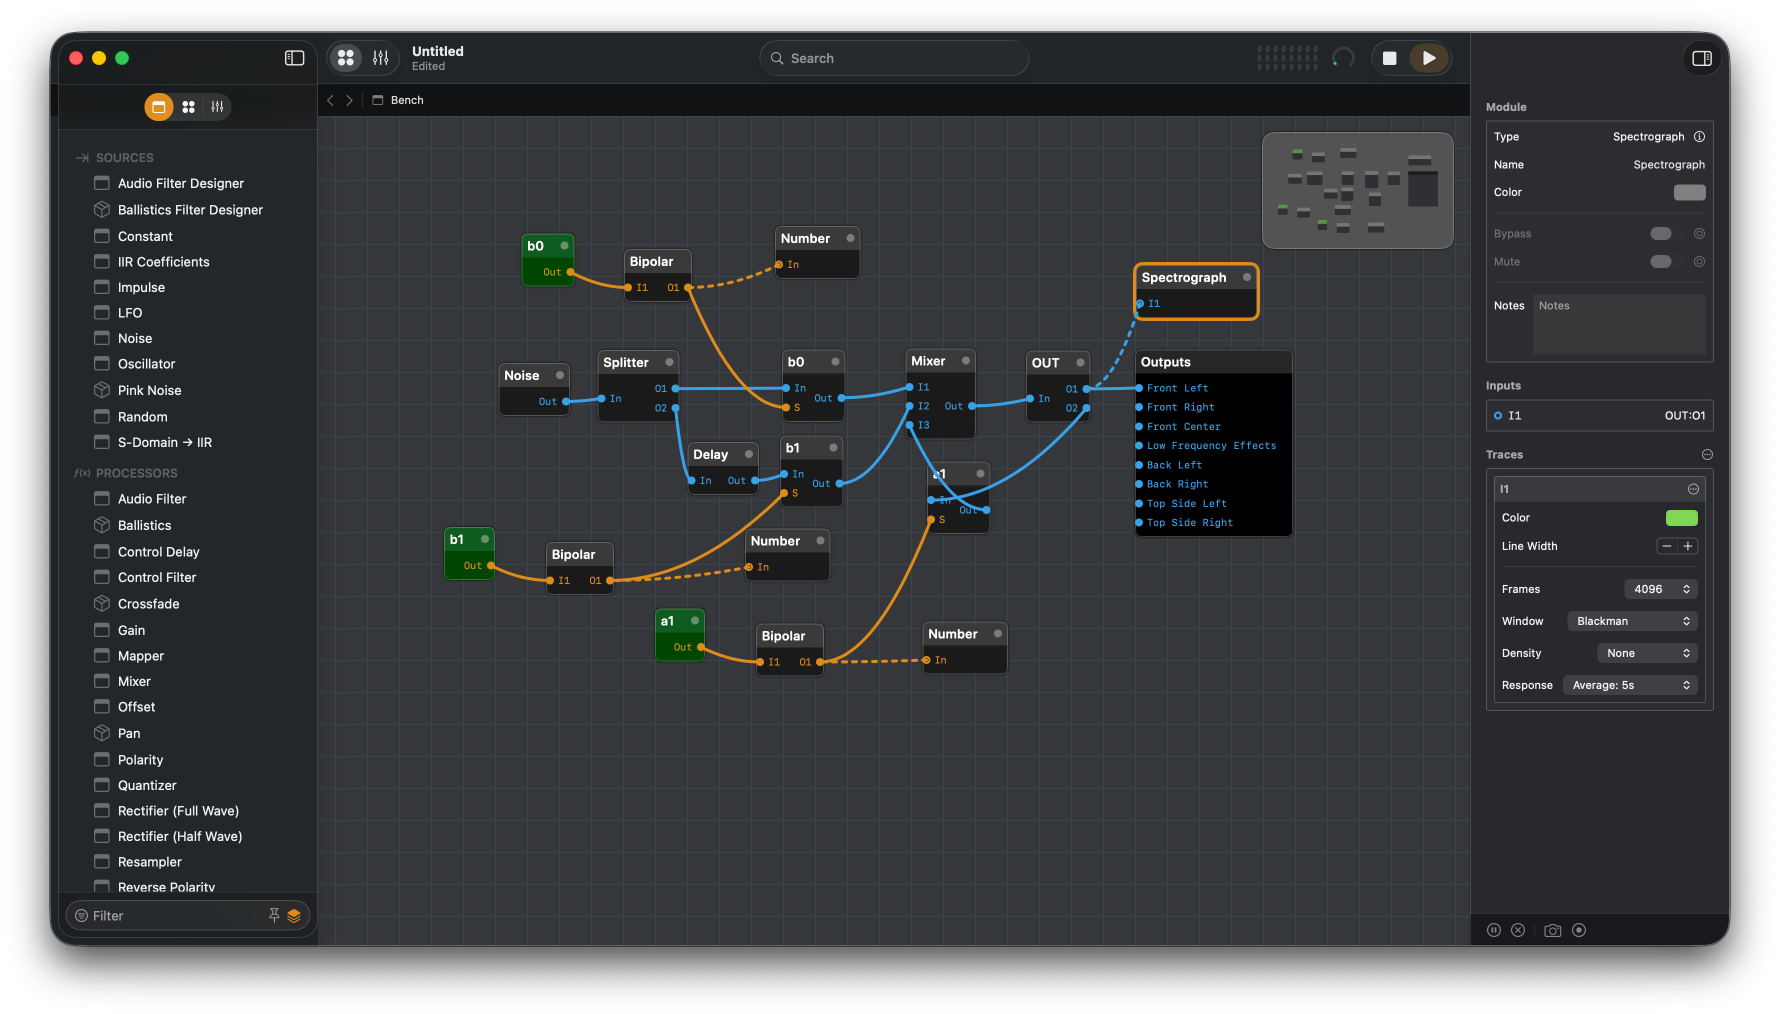Open the Response dropdown showing Average: 5s
The width and height of the screenshot is (1780, 1014).
1630,685
